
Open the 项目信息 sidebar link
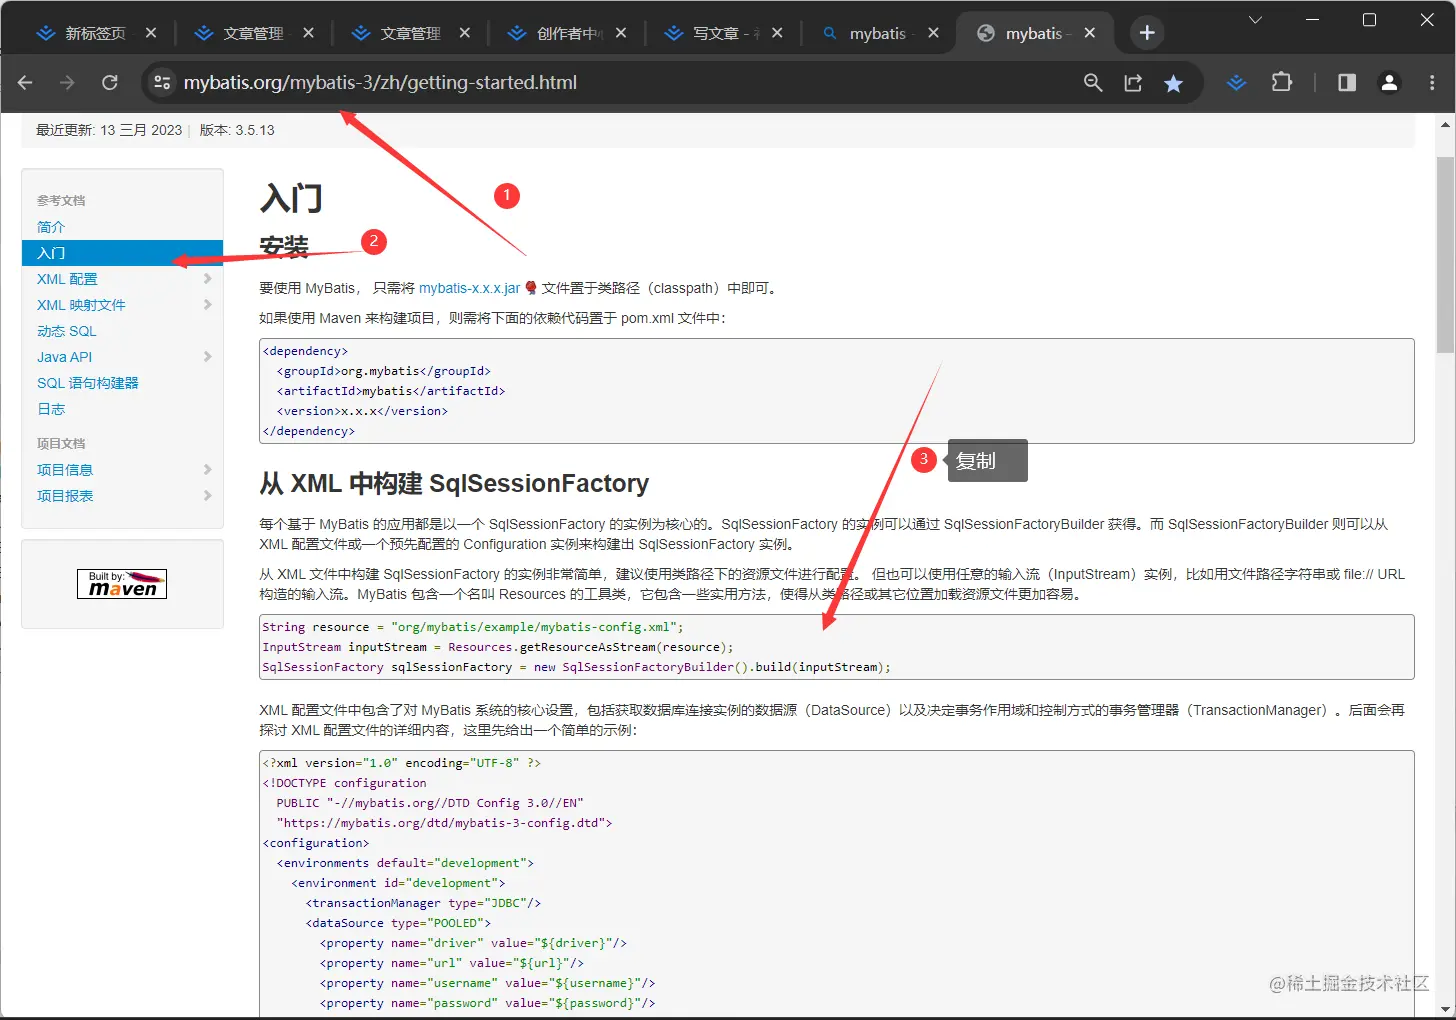coord(65,470)
